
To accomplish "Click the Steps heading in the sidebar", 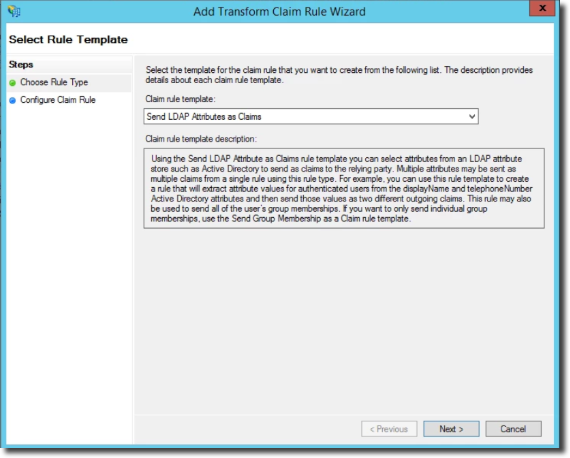I will pos(21,65).
